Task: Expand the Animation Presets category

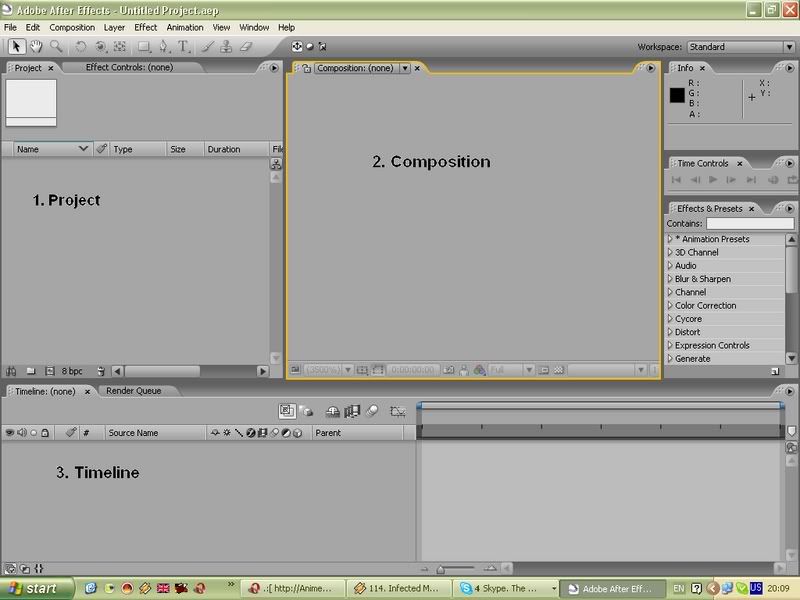Action: [x=670, y=239]
